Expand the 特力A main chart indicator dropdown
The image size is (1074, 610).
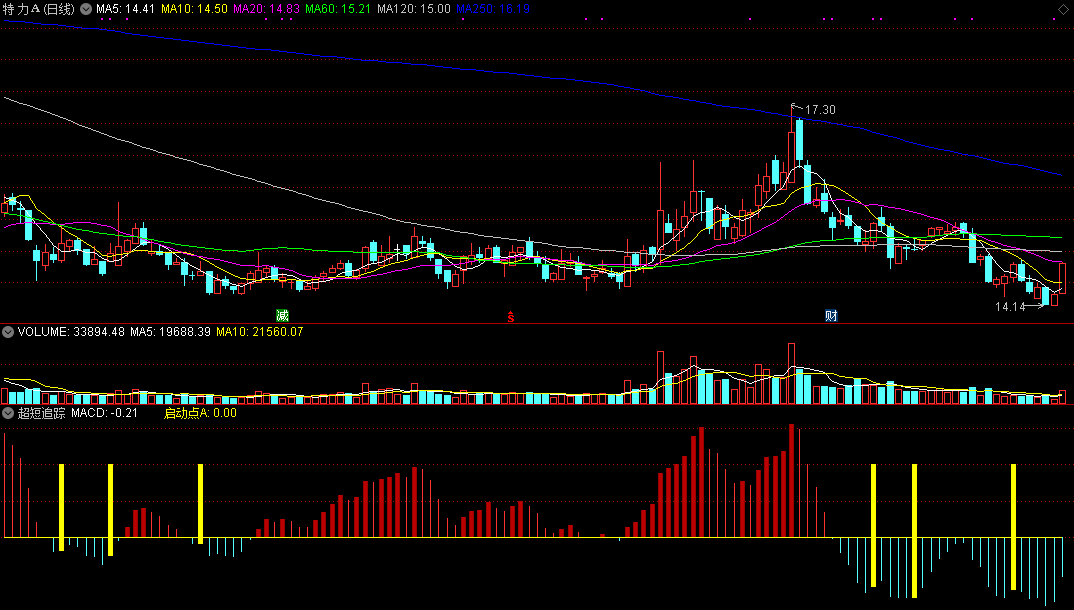[86, 9]
